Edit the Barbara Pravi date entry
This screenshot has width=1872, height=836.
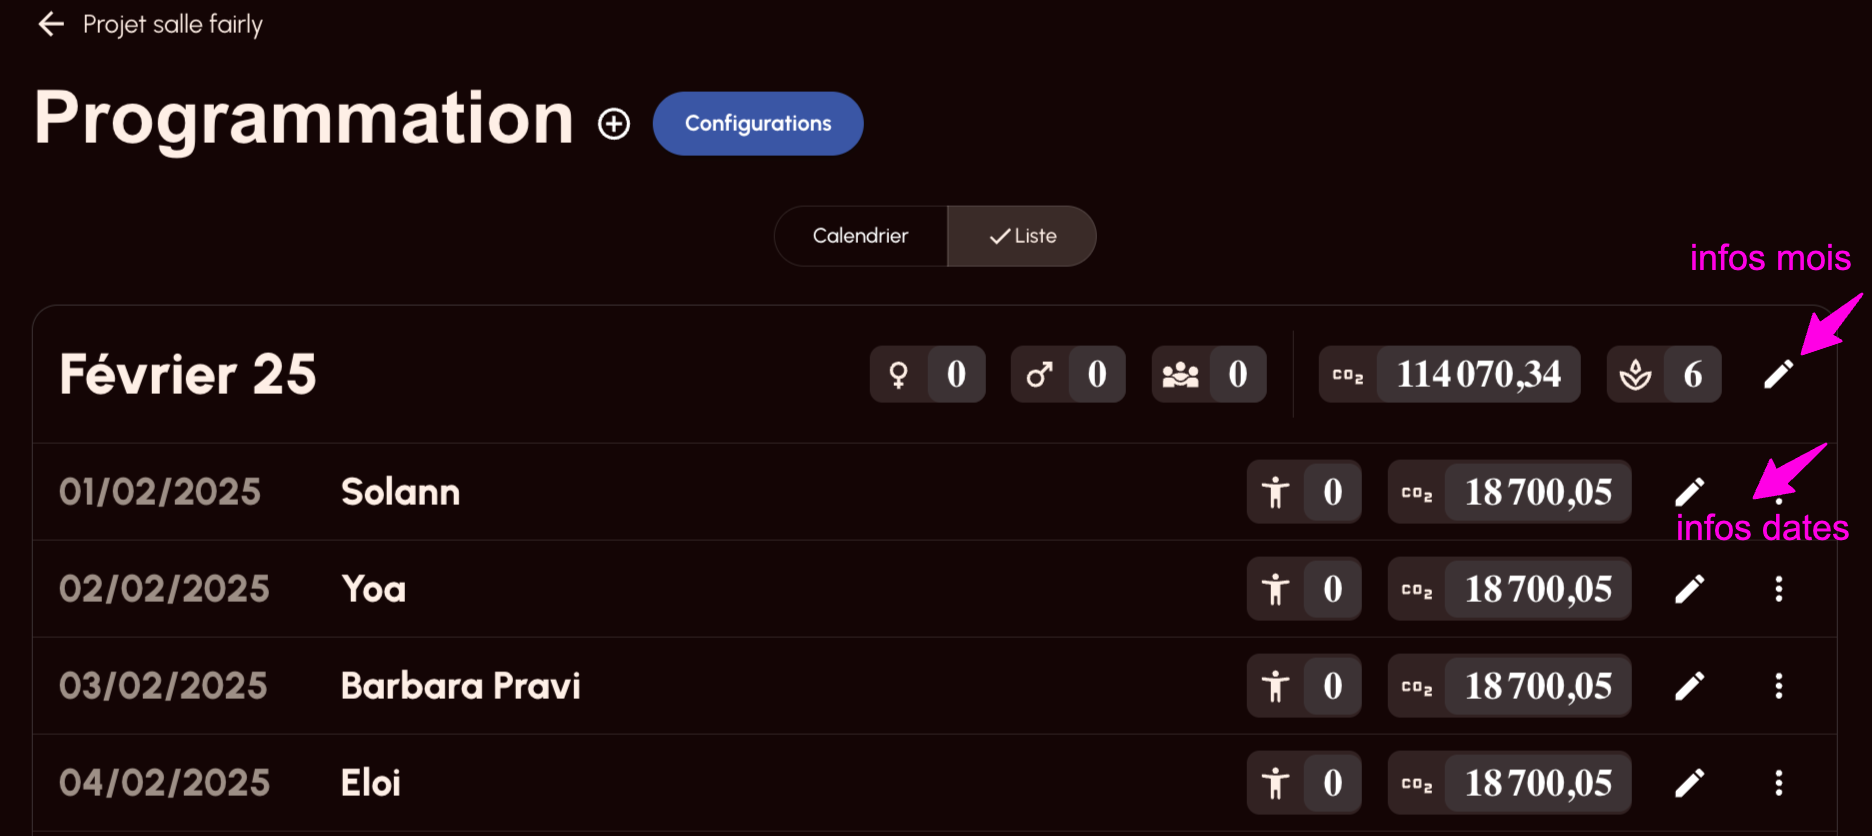pyautogui.click(x=1689, y=686)
